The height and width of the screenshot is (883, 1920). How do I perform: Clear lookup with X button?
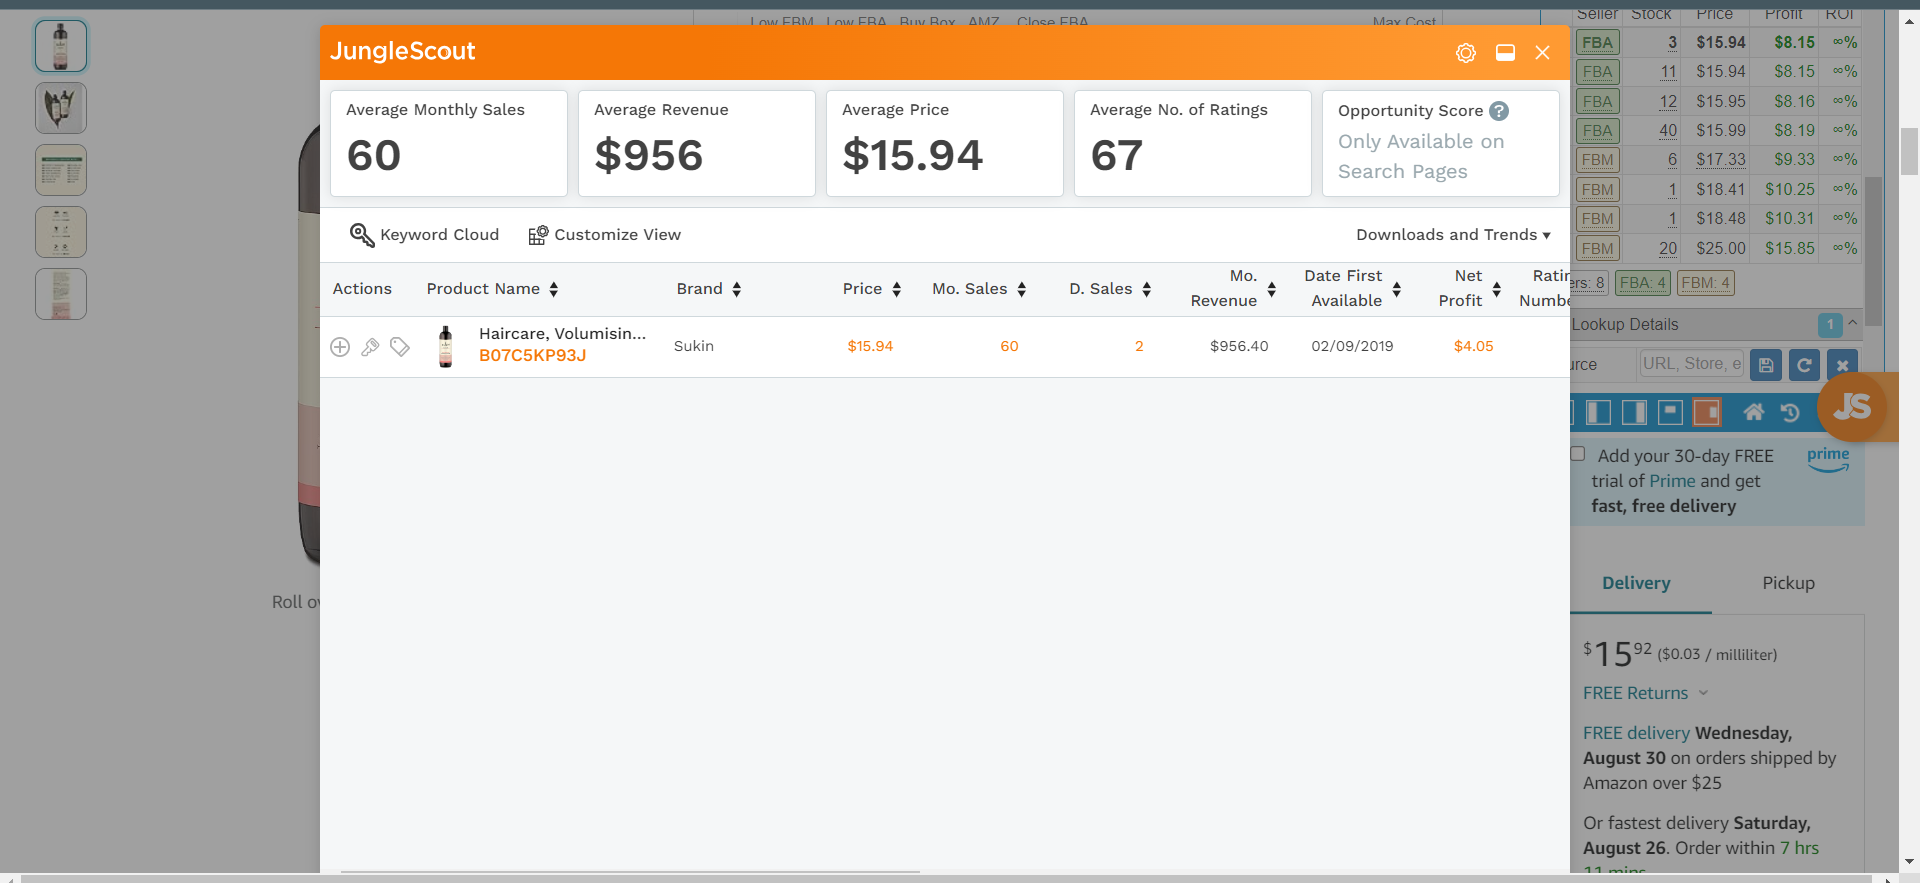[x=1842, y=365]
